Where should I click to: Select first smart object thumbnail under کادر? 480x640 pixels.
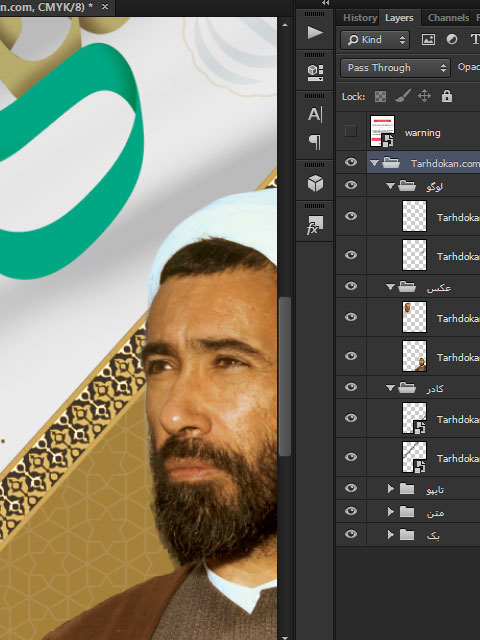click(x=414, y=418)
